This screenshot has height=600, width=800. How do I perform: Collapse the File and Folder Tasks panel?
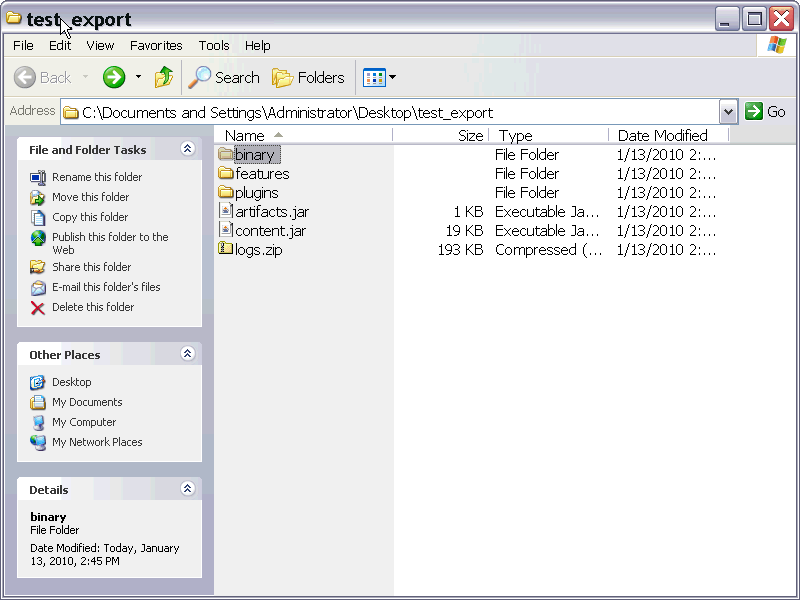tap(187, 148)
